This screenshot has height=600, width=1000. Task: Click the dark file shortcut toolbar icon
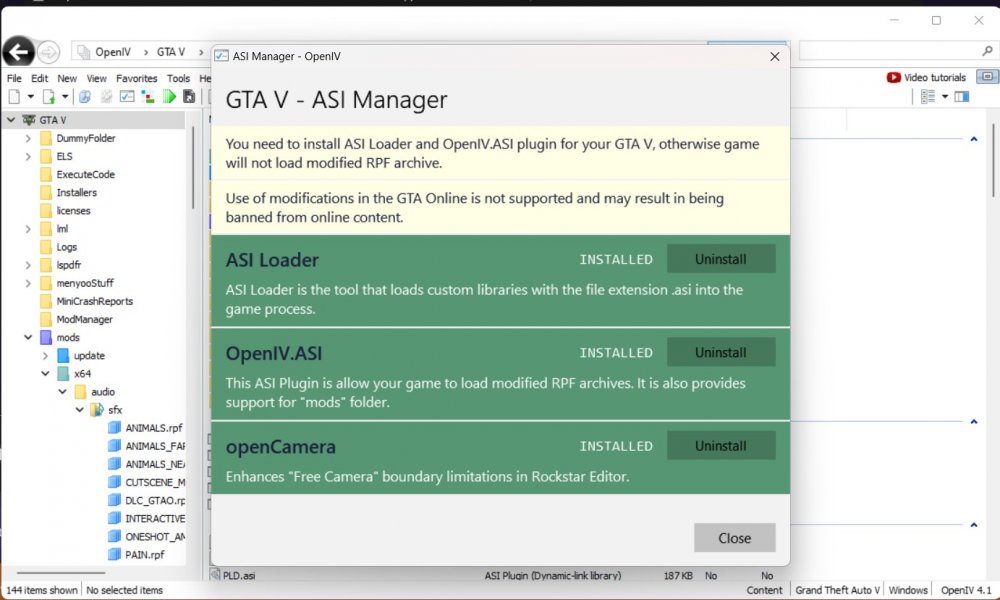pos(189,97)
